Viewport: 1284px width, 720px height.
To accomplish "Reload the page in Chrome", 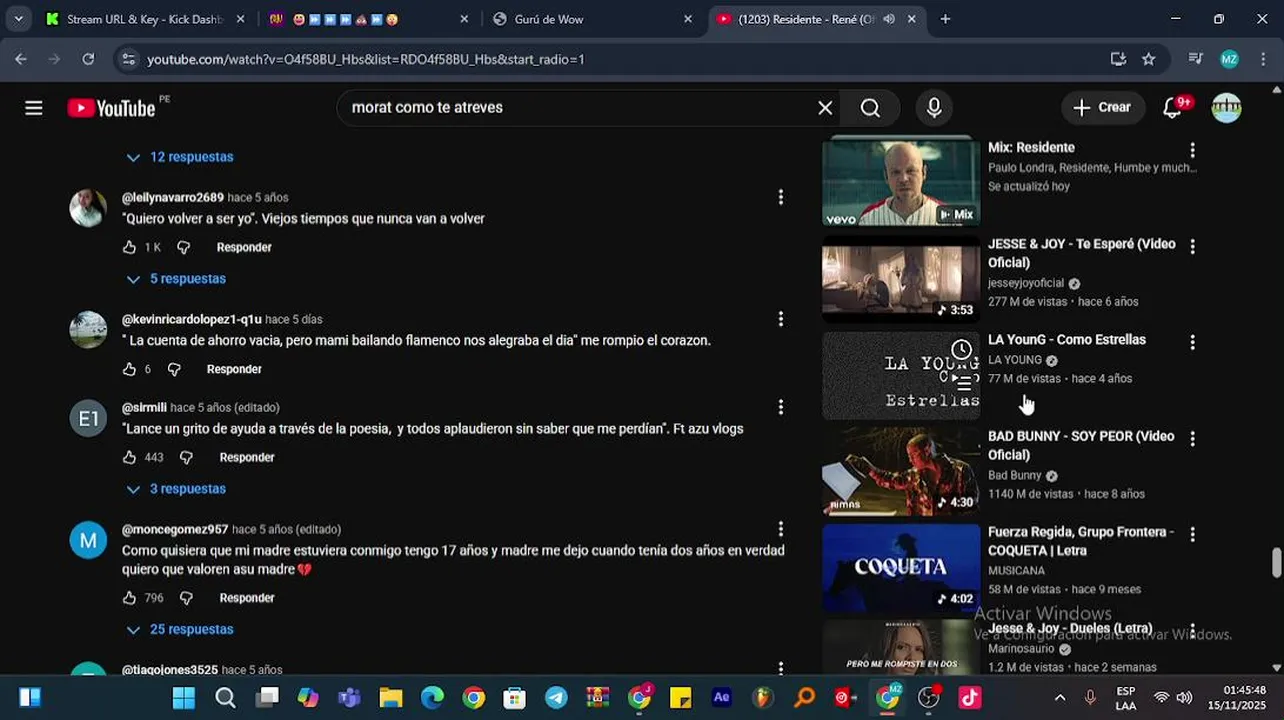I will click(88, 59).
